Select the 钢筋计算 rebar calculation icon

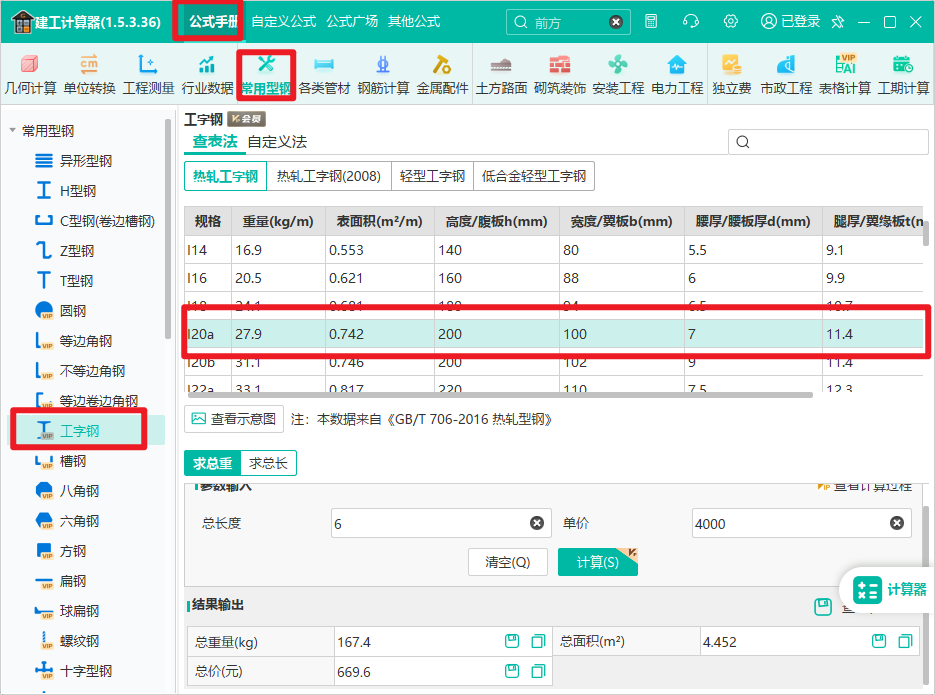point(383,75)
